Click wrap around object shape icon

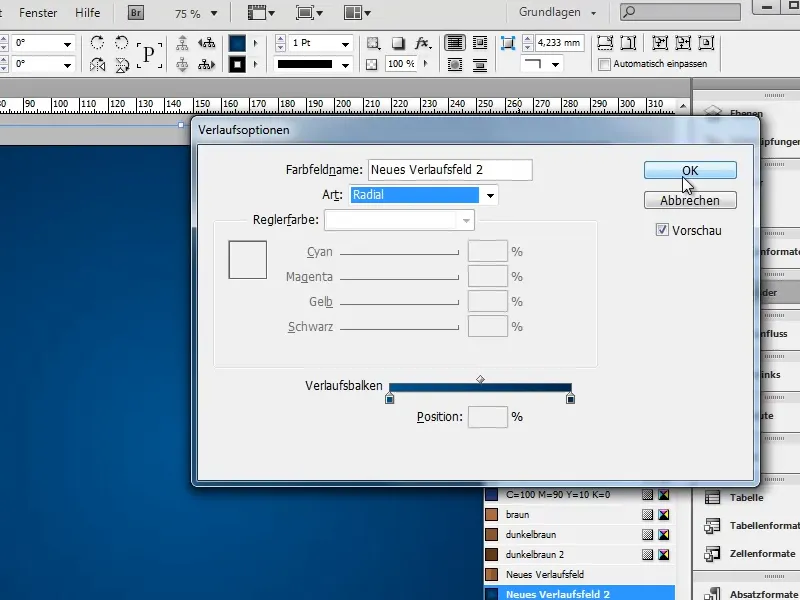455,65
